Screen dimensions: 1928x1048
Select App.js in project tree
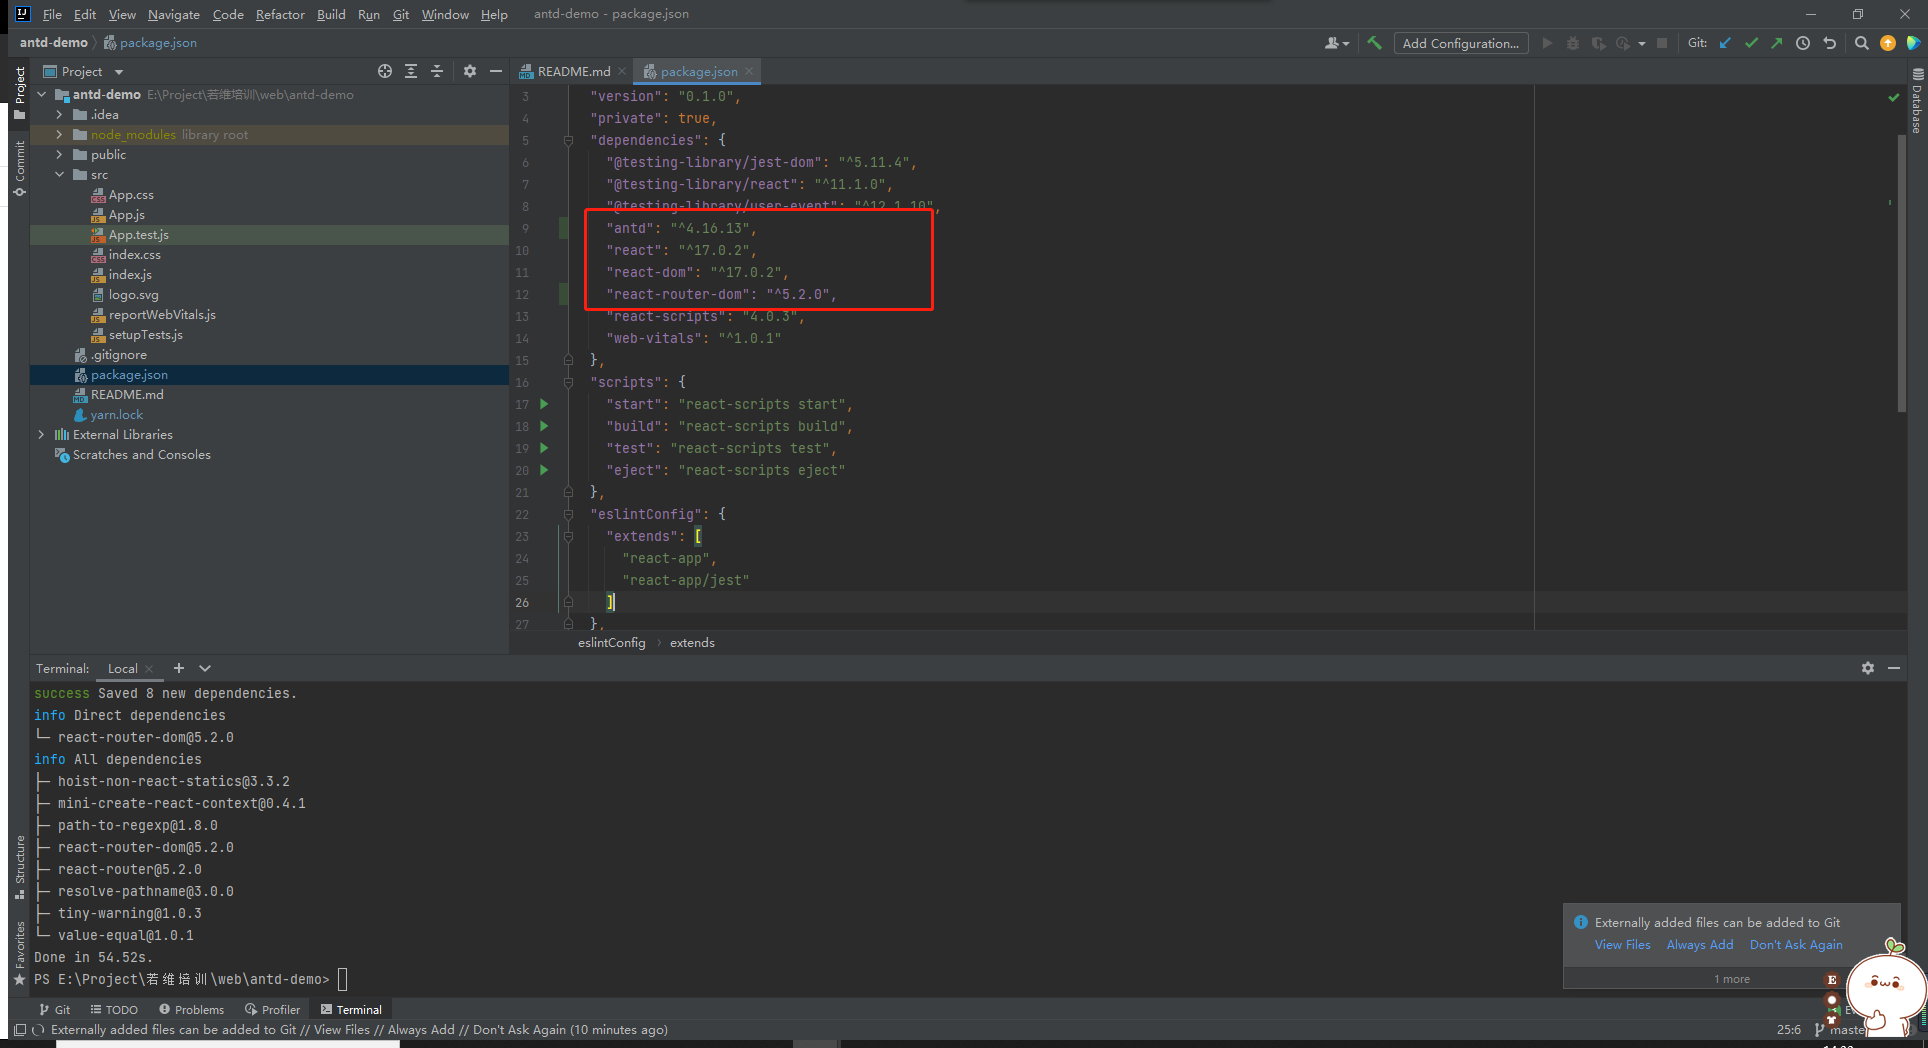tap(126, 214)
